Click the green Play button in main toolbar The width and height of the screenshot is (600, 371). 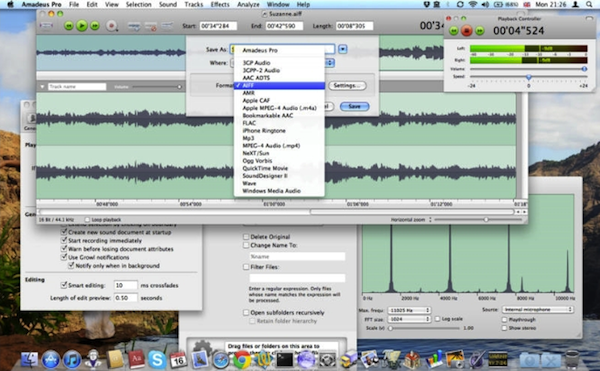pyautogui.click(x=82, y=26)
